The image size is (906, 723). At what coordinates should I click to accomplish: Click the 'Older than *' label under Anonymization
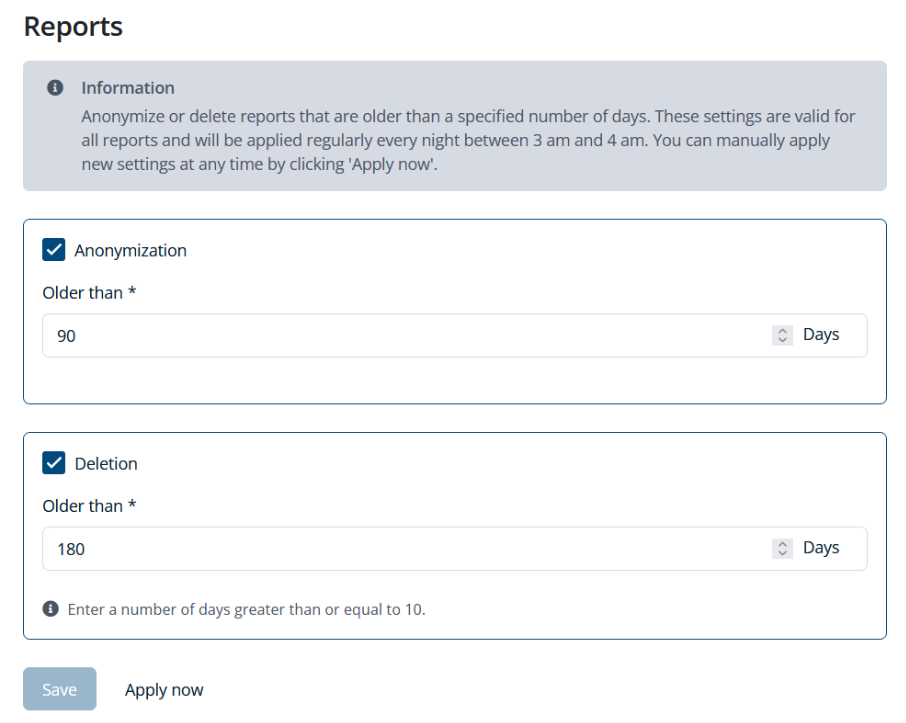90,293
